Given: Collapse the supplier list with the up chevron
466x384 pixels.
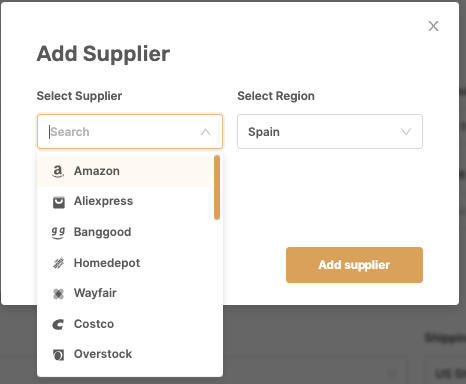Looking at the screenshot, I should (x=206, y=132).
